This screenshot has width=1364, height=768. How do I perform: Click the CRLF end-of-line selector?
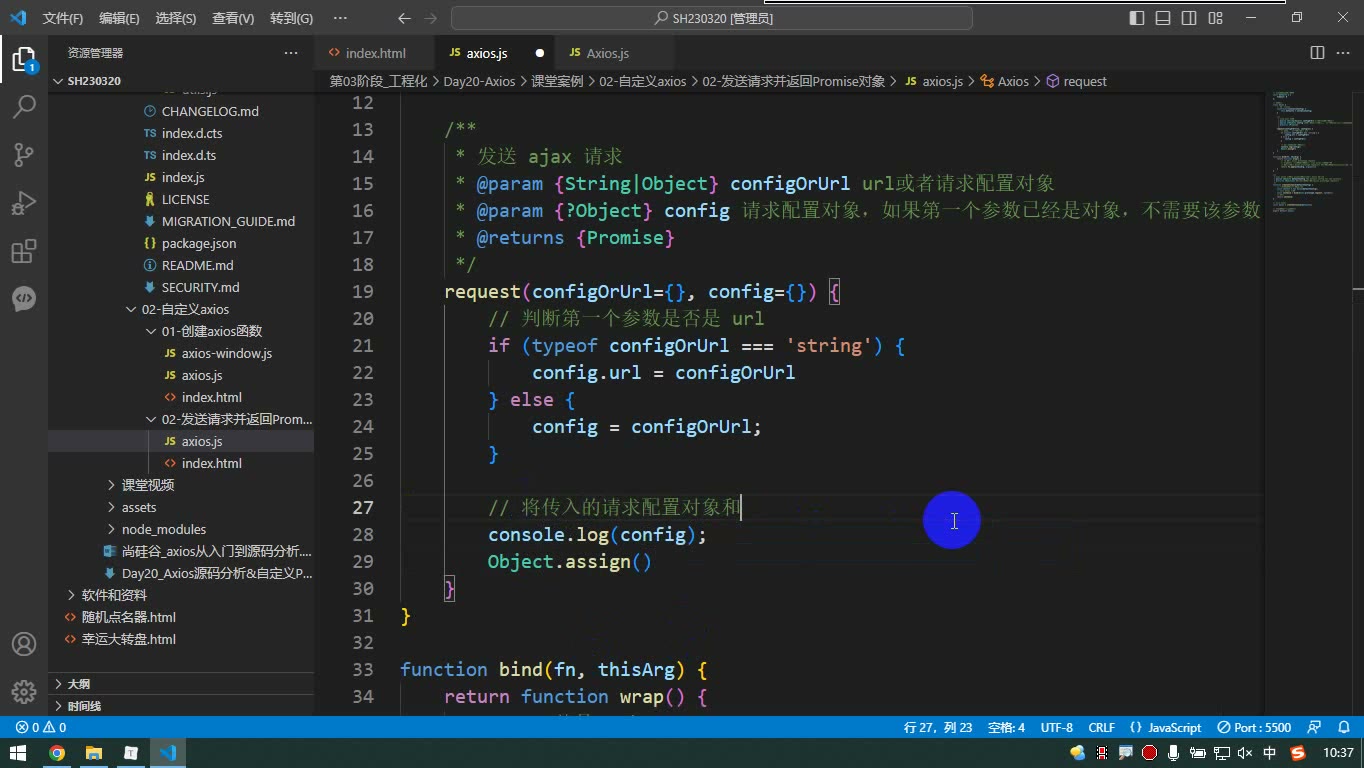(1101, 728)
